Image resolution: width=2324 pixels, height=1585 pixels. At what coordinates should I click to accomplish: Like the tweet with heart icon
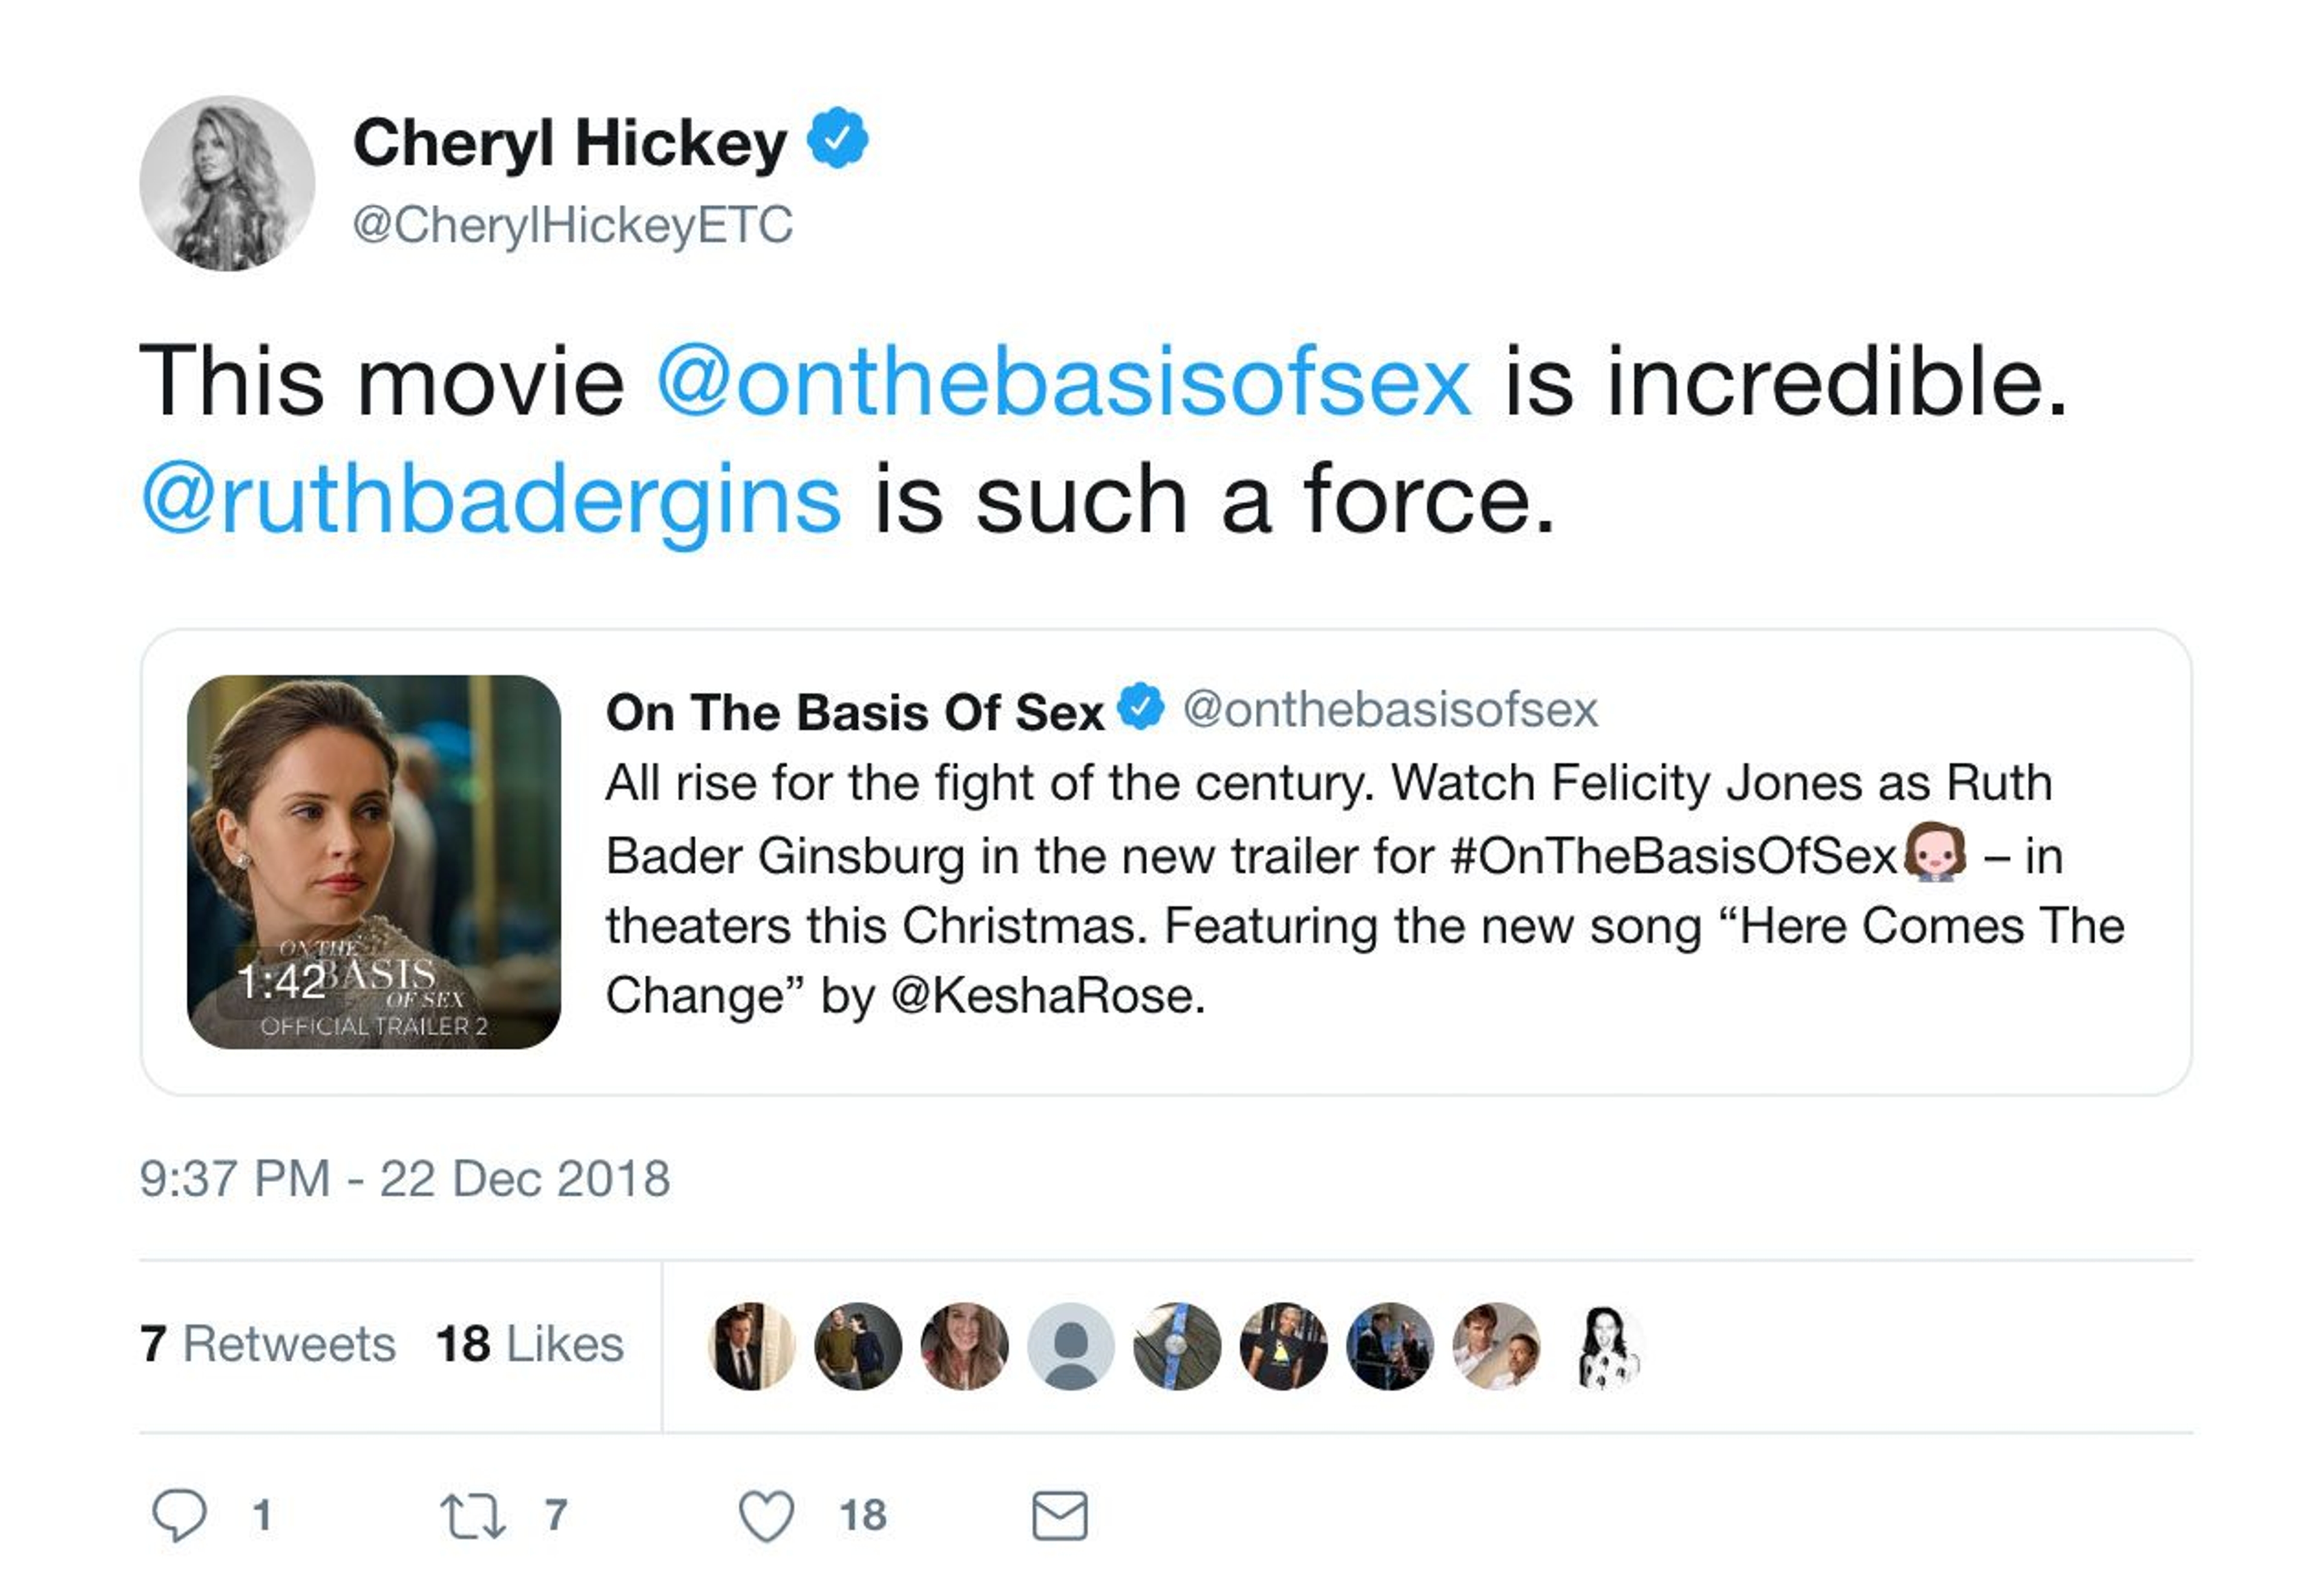(766, 1515)
